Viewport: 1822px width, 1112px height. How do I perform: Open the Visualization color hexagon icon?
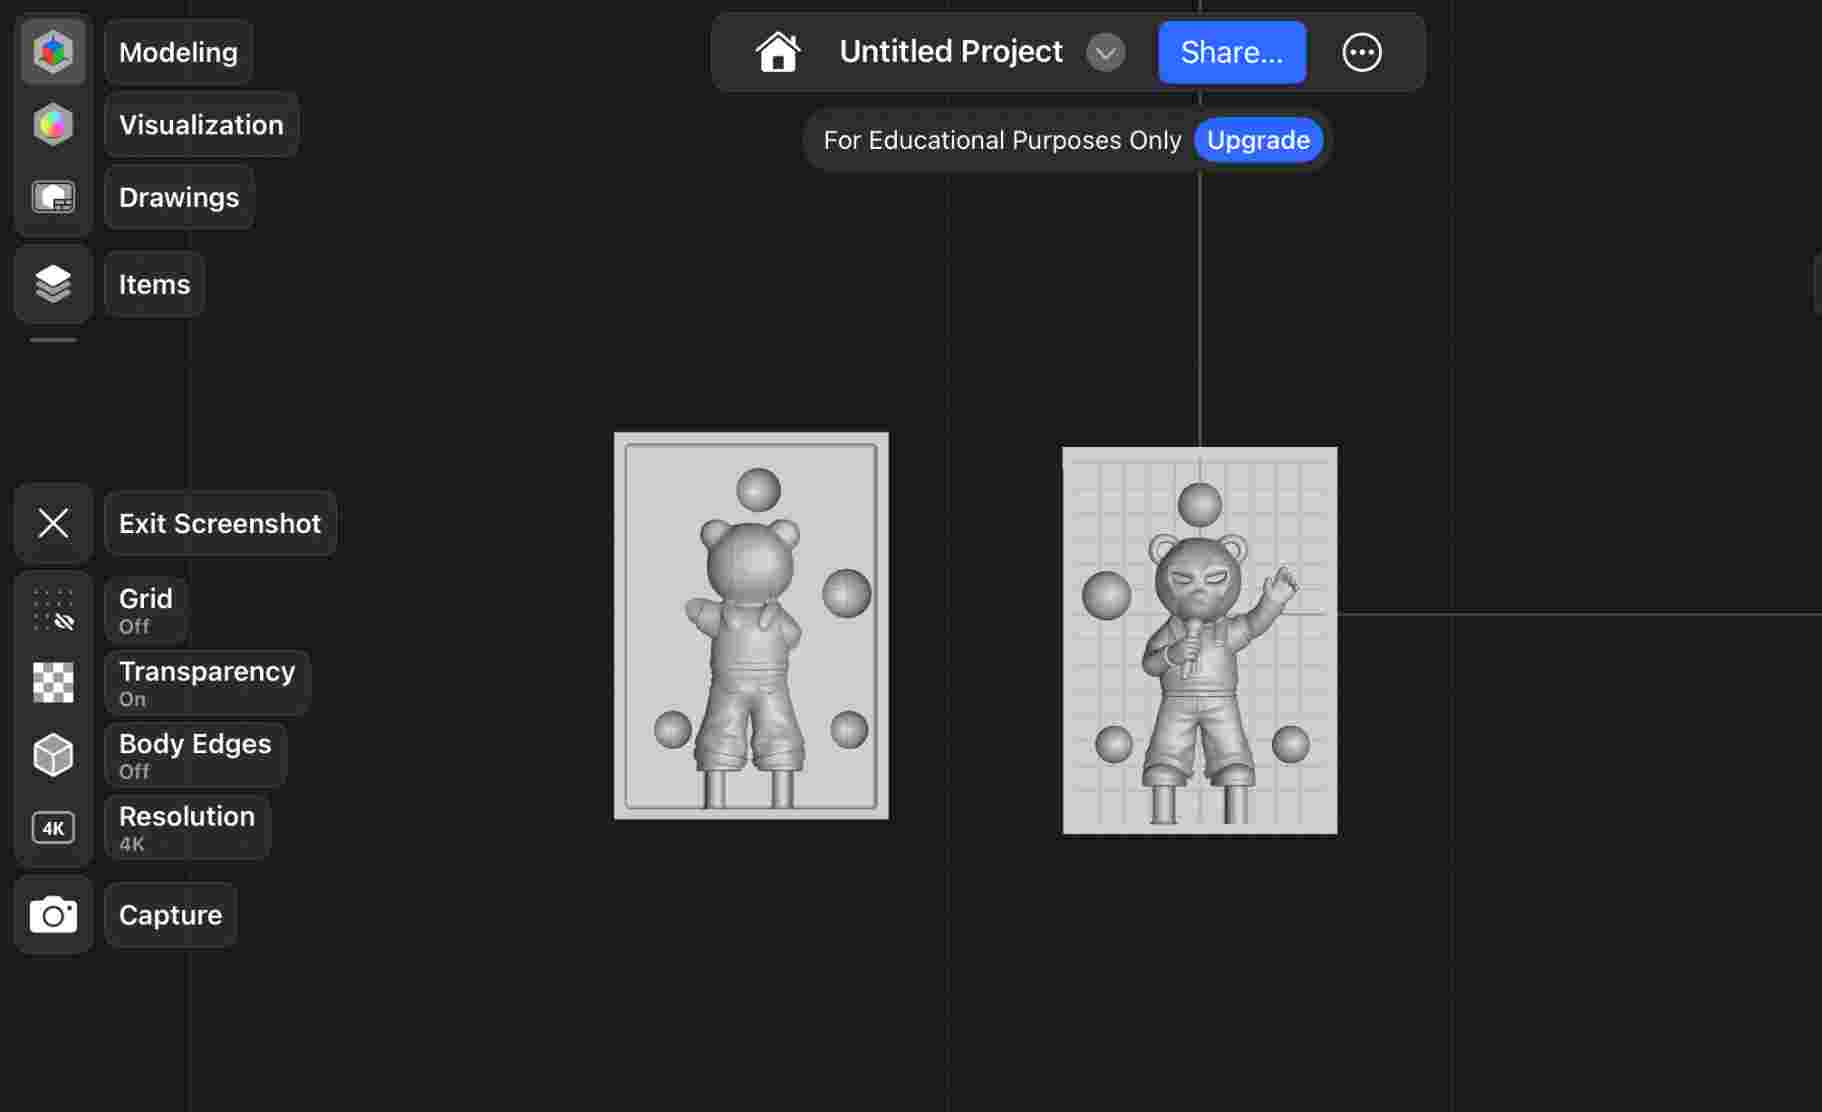(x=53, y=125)
